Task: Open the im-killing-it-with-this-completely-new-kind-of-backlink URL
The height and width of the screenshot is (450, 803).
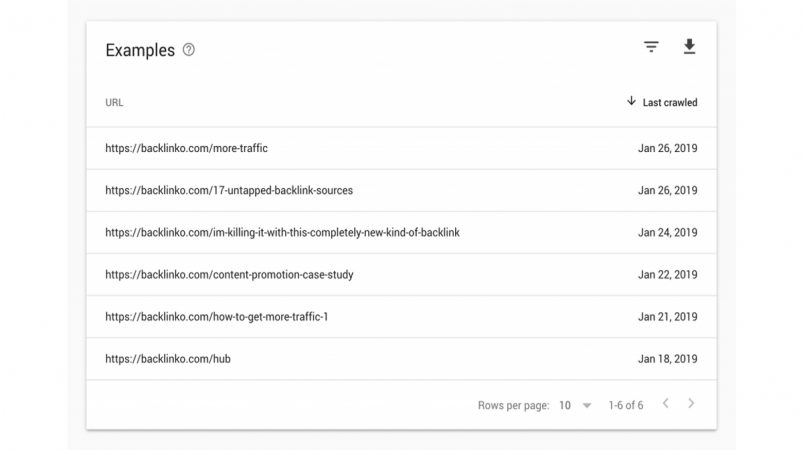Action: [x=282, y=232]
